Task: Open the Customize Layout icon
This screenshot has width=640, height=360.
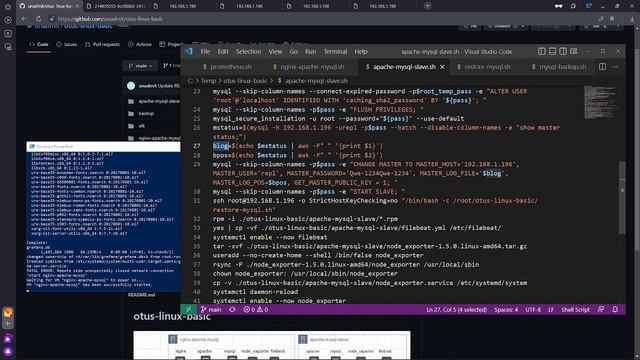Action: point(574,51)
